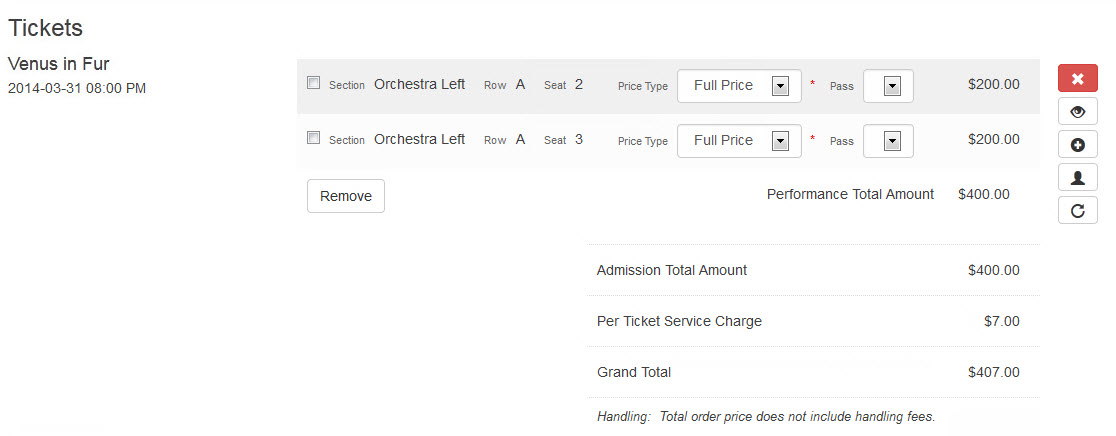The height and width of the screenshot is (436, 1116).
Task: Click the Admission Total Amount row
Action: point(813,270)
